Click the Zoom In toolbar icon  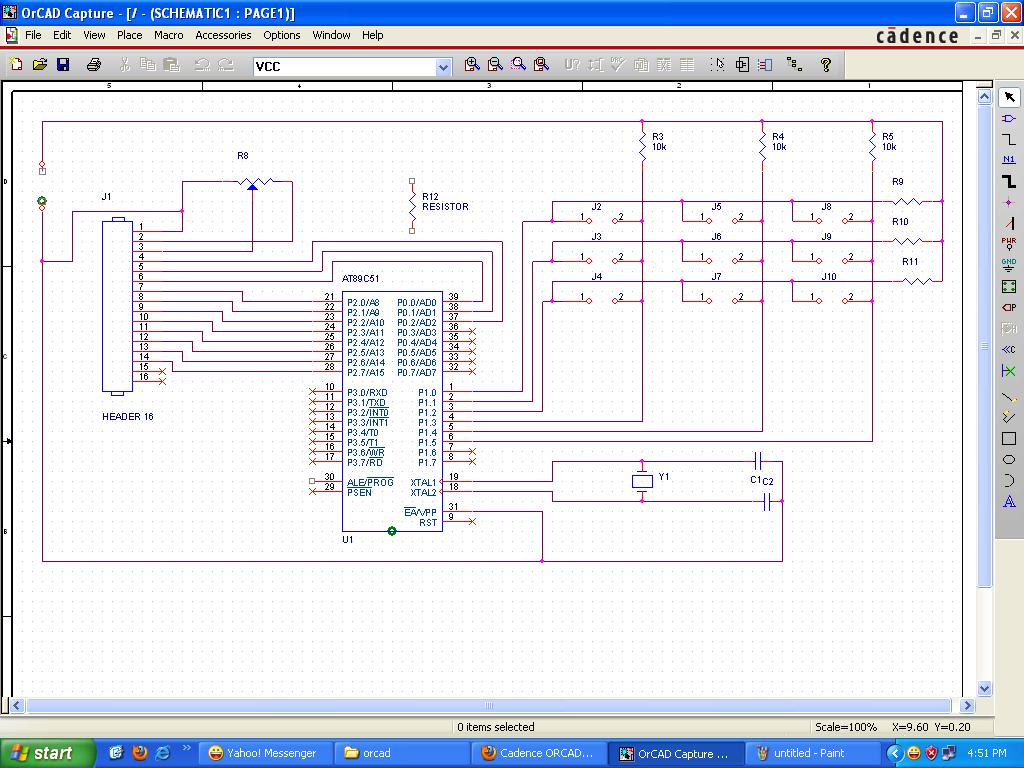pyautogui.click(x=472, y=65)
